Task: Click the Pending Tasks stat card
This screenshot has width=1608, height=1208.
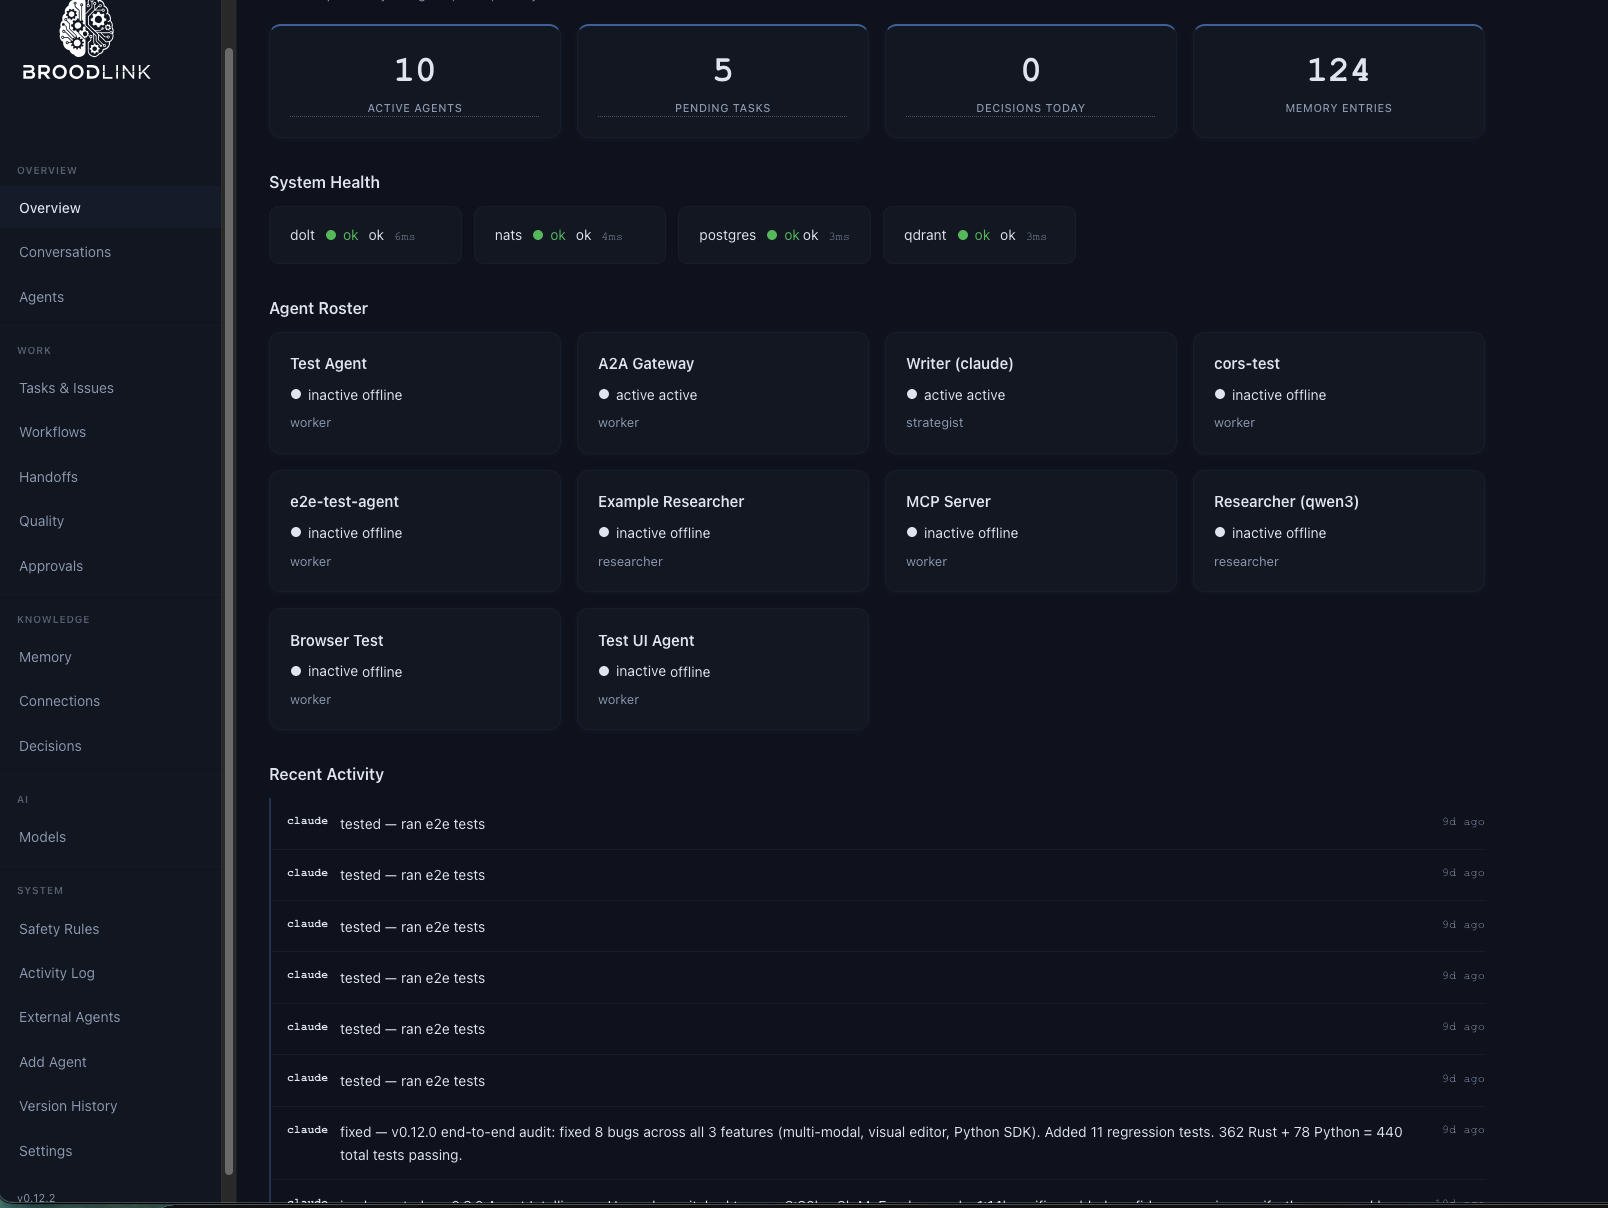Action: click(723, 81)
